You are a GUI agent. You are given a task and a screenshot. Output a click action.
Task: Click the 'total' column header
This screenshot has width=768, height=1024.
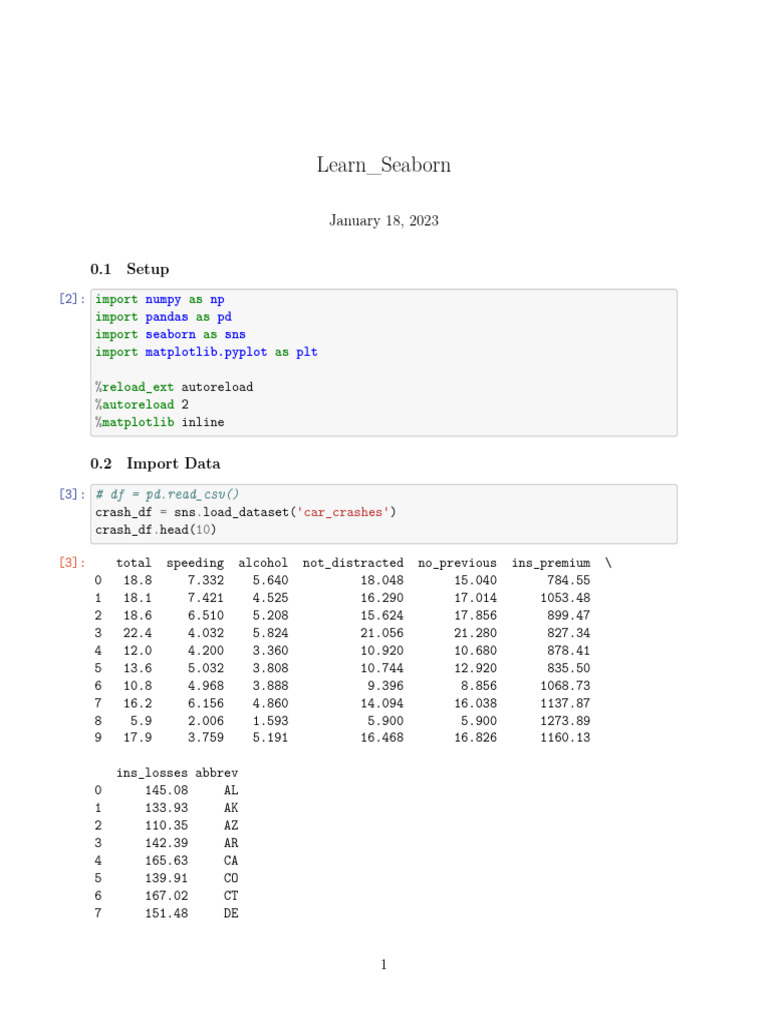point(133,563)
